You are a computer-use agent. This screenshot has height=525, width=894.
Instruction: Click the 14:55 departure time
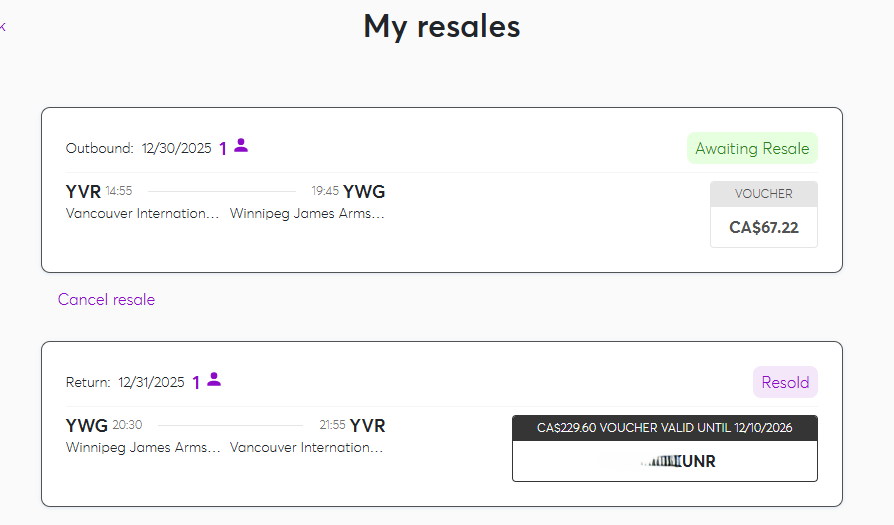119,191
